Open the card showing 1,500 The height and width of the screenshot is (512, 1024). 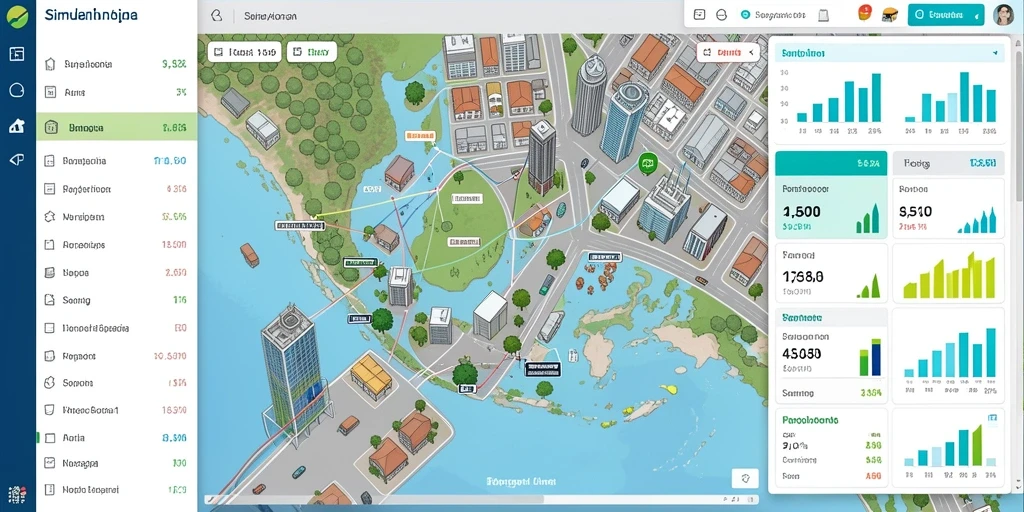[831, 208]
